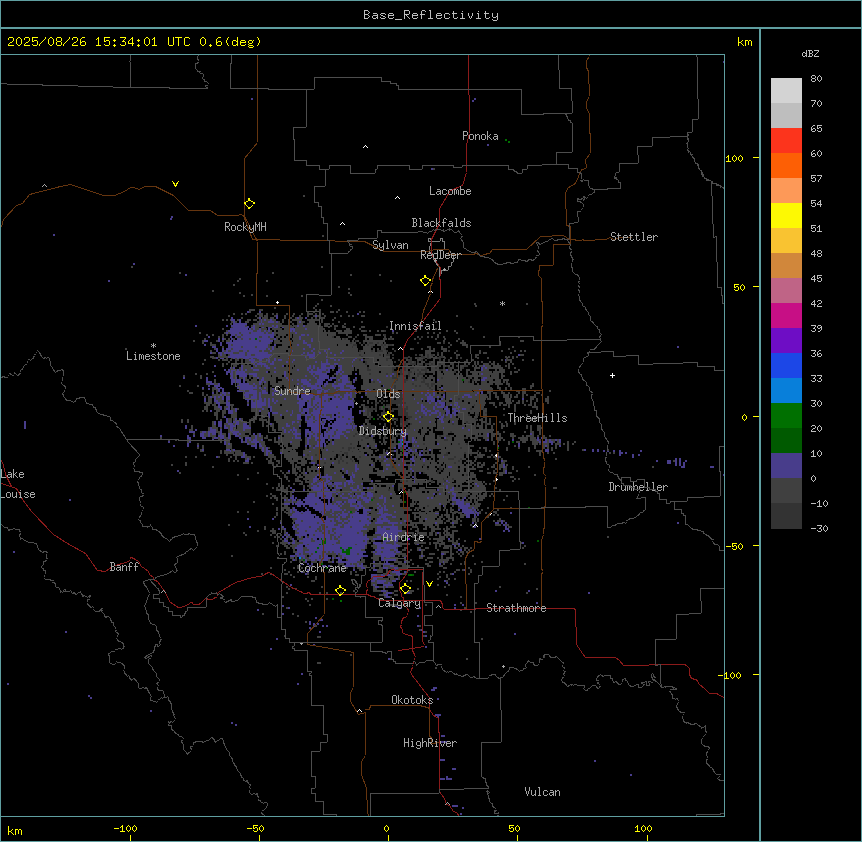Select the magenta 42 dBZ legend swatch

(x=786, y=315)
